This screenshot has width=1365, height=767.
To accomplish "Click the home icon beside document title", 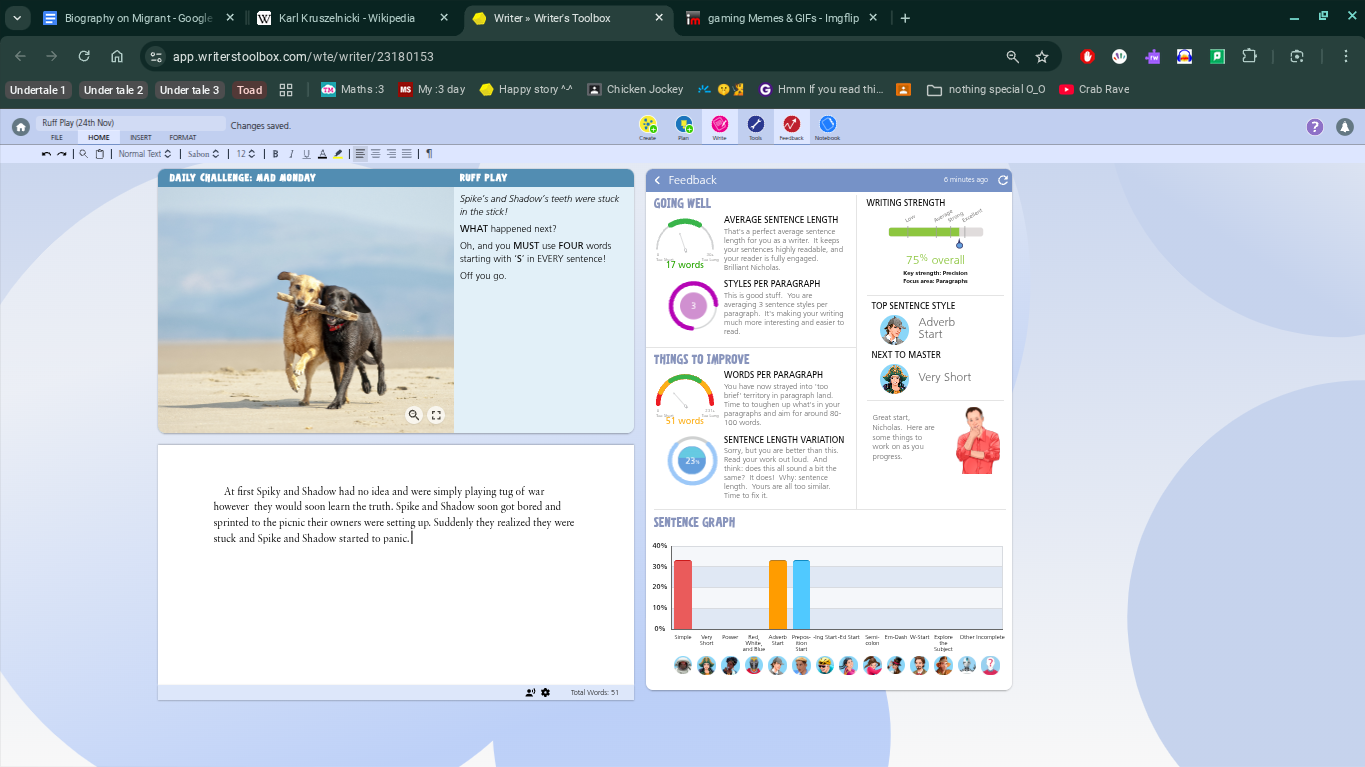I will (x=20, y=127).
